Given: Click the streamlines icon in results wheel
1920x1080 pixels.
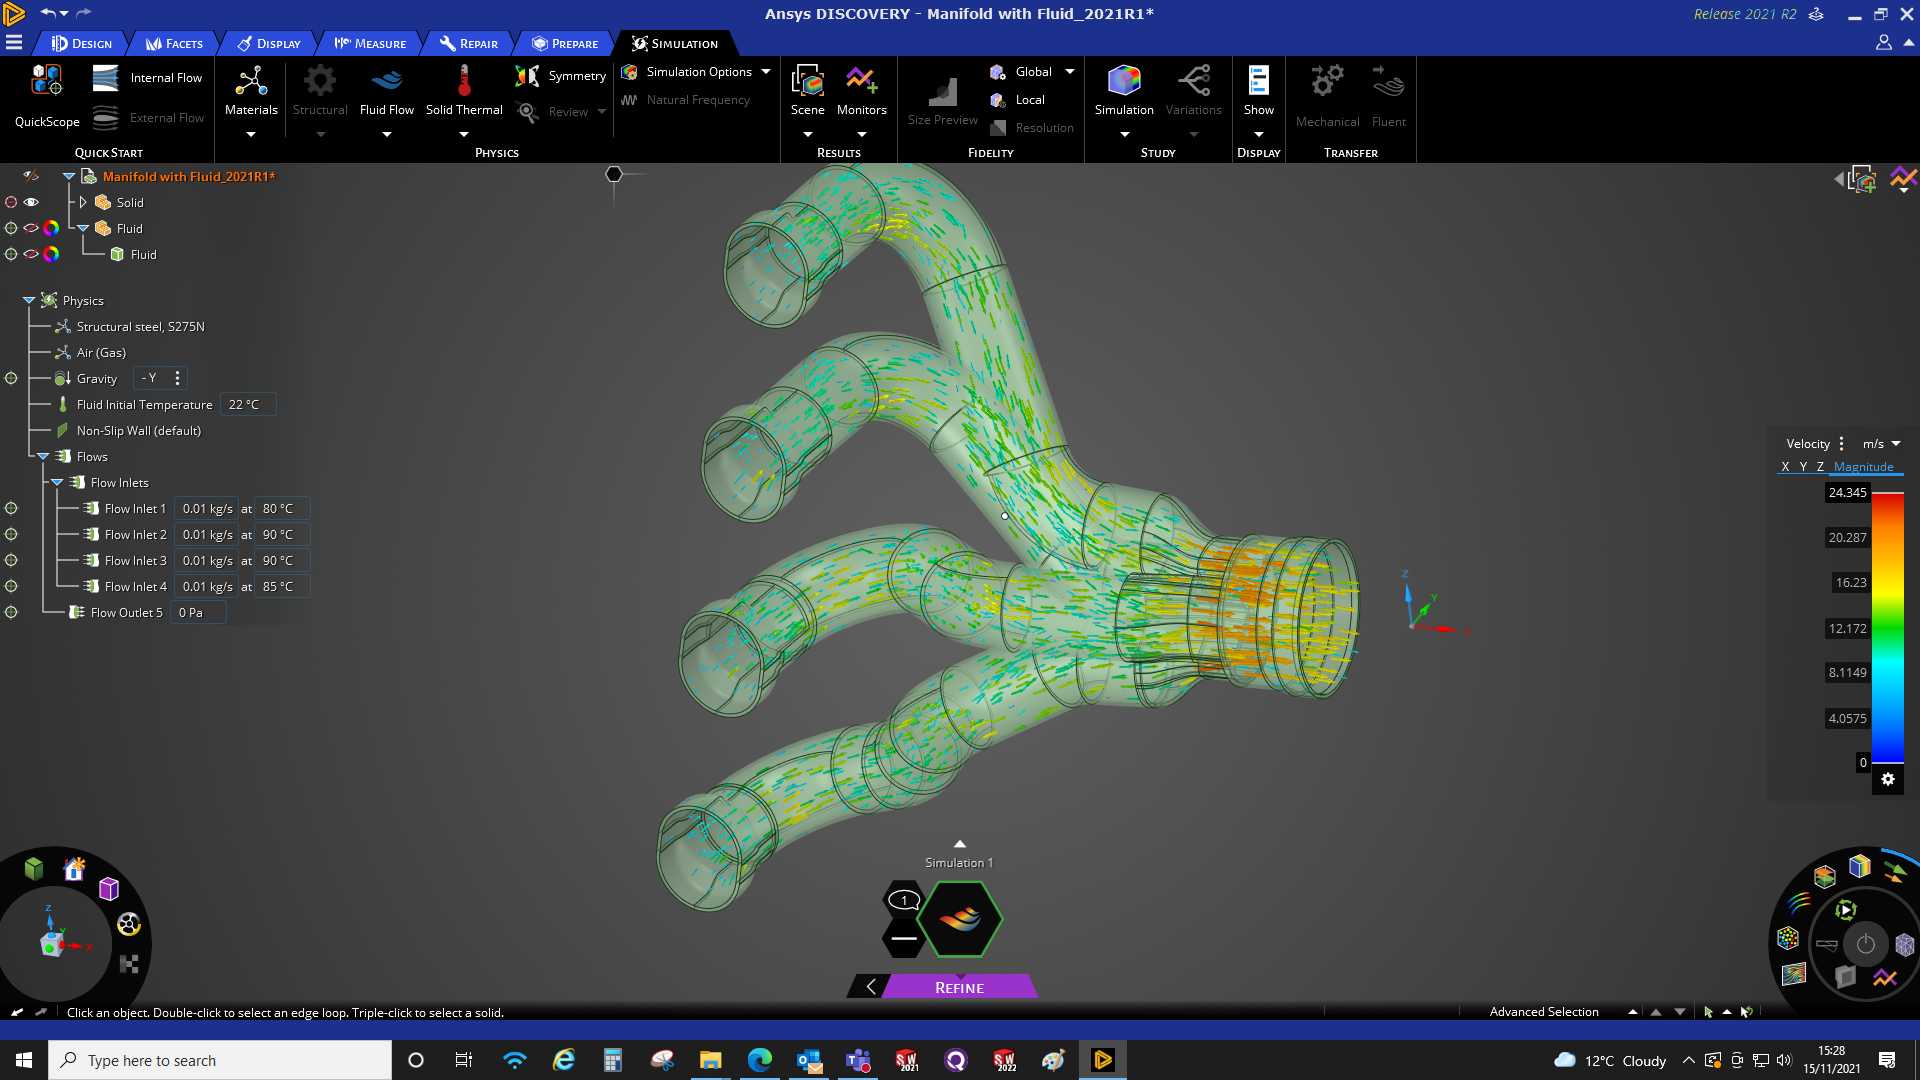Looking at the screenshot, I should pyautogui.click(x=1798, y=903).
